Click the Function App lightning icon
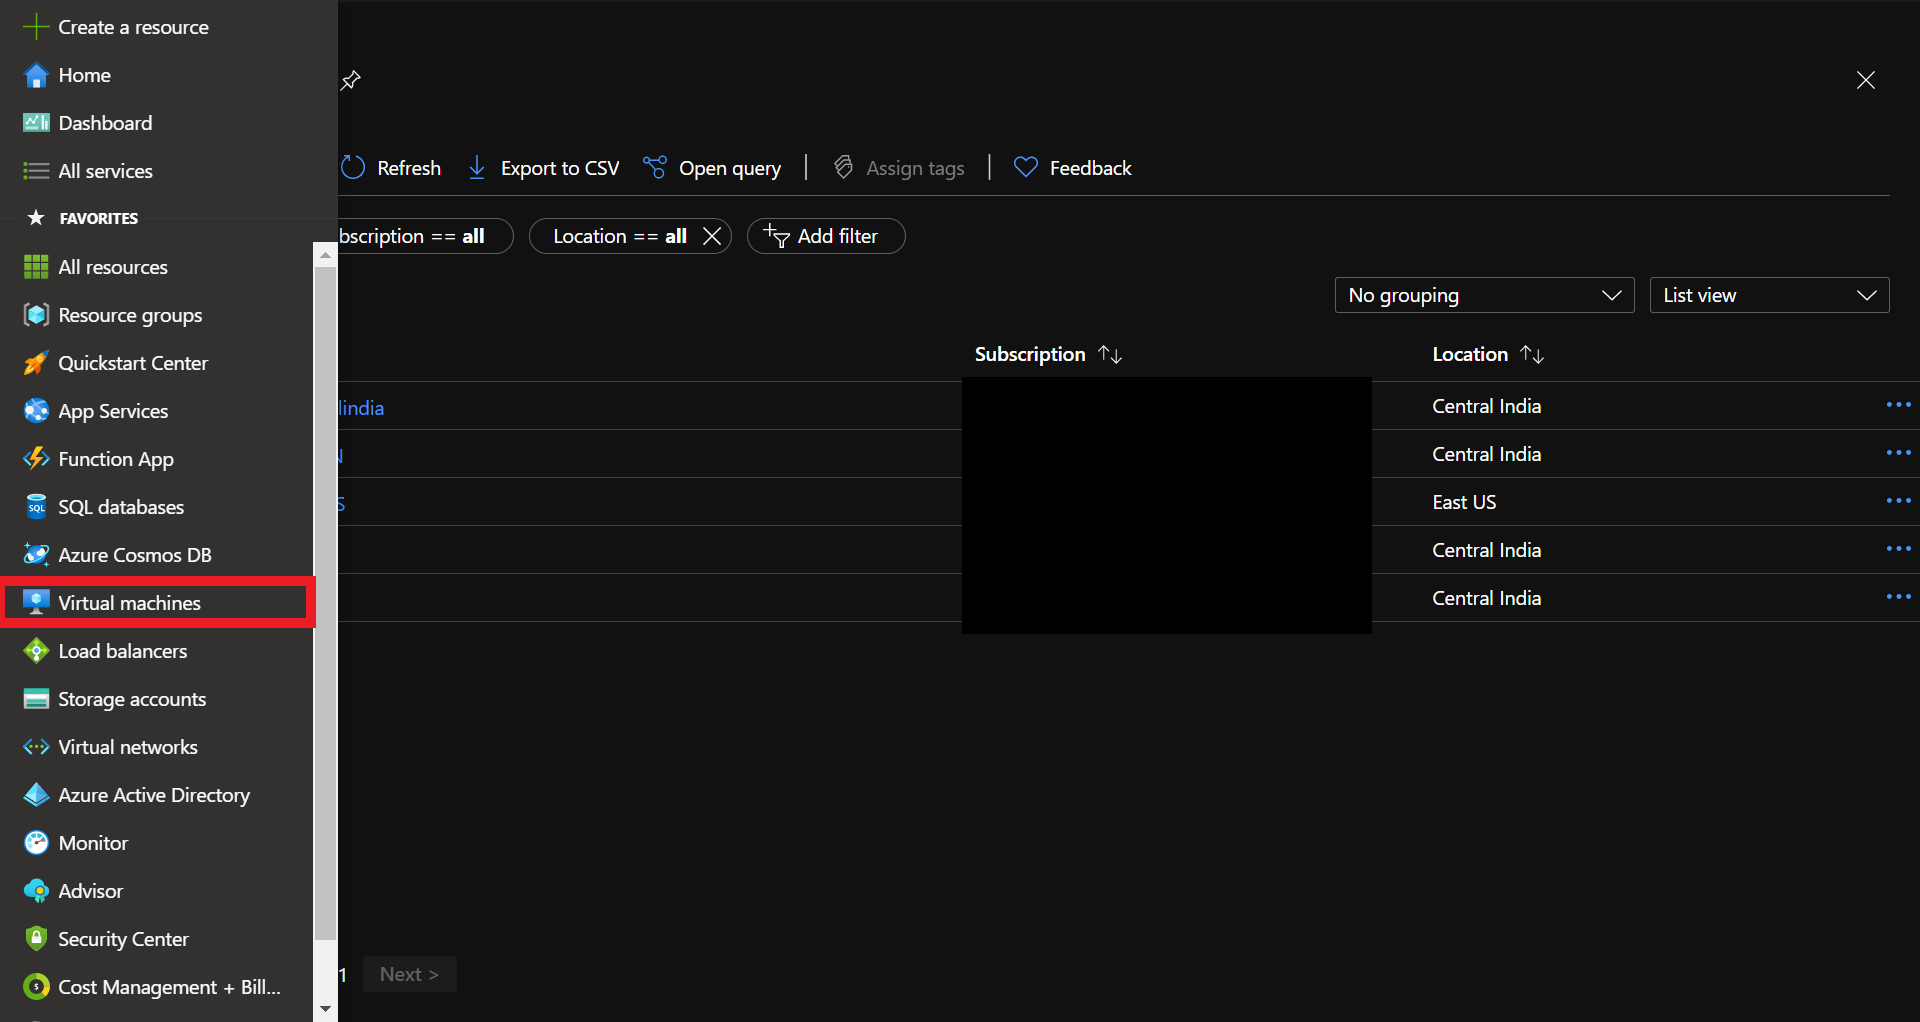1920x1022 pixels. coord(36,459)
